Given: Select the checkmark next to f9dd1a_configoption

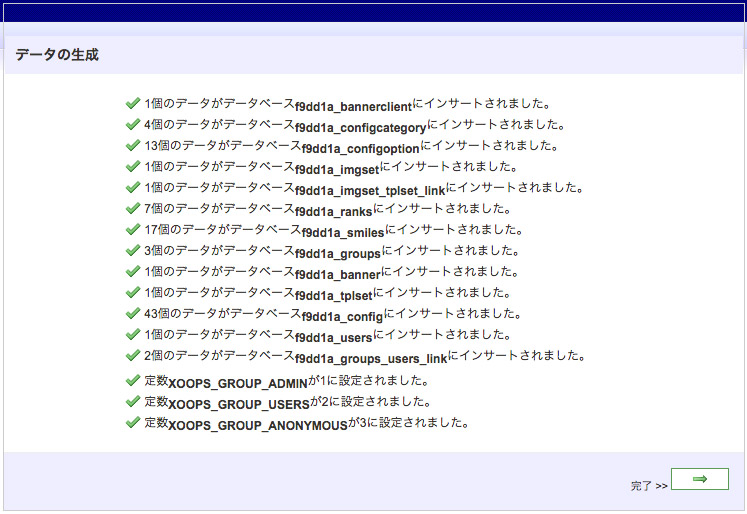Looking at the screenshot, I should (132, 145).
